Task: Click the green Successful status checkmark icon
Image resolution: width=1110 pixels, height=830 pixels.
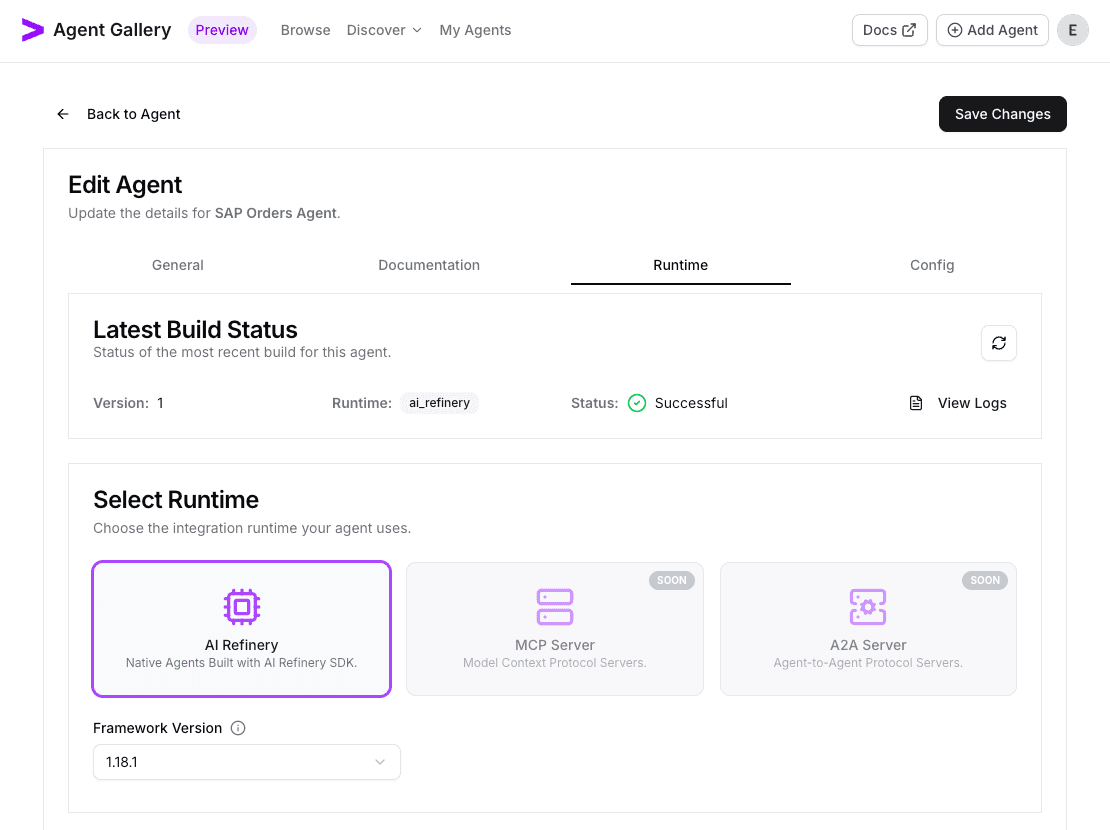Action: (637, 403)
